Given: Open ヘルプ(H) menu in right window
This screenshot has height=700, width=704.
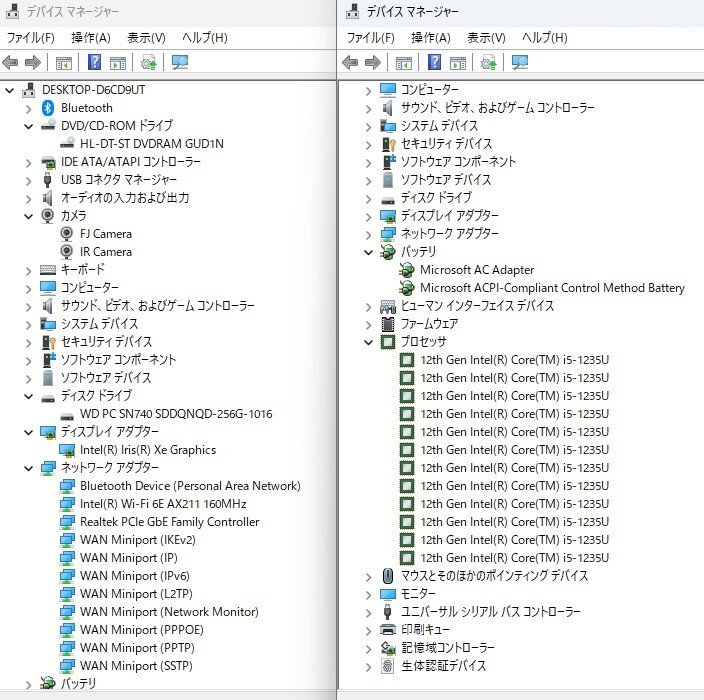Looking at the screenshot, I should pos(545,37).
